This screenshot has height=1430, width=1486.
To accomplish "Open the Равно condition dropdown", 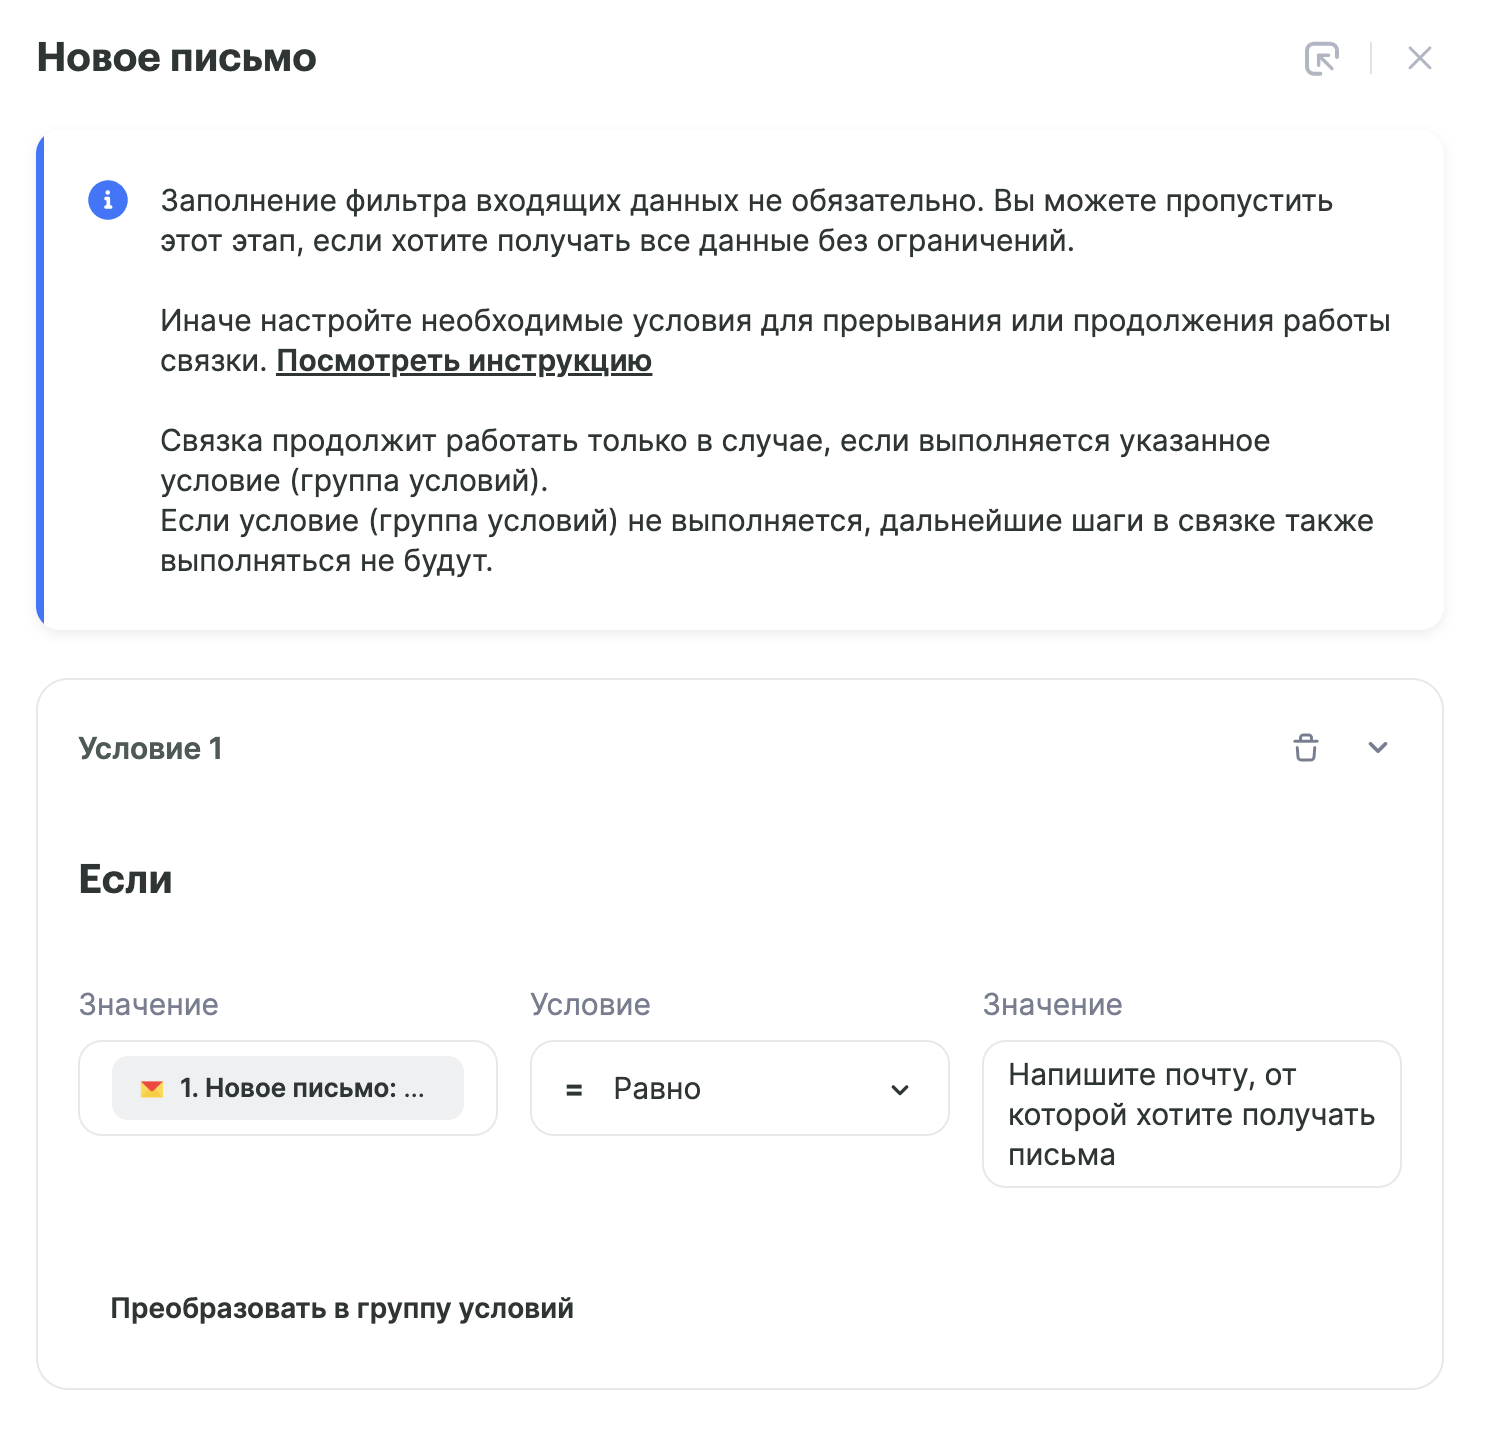I will [739, 1088].
